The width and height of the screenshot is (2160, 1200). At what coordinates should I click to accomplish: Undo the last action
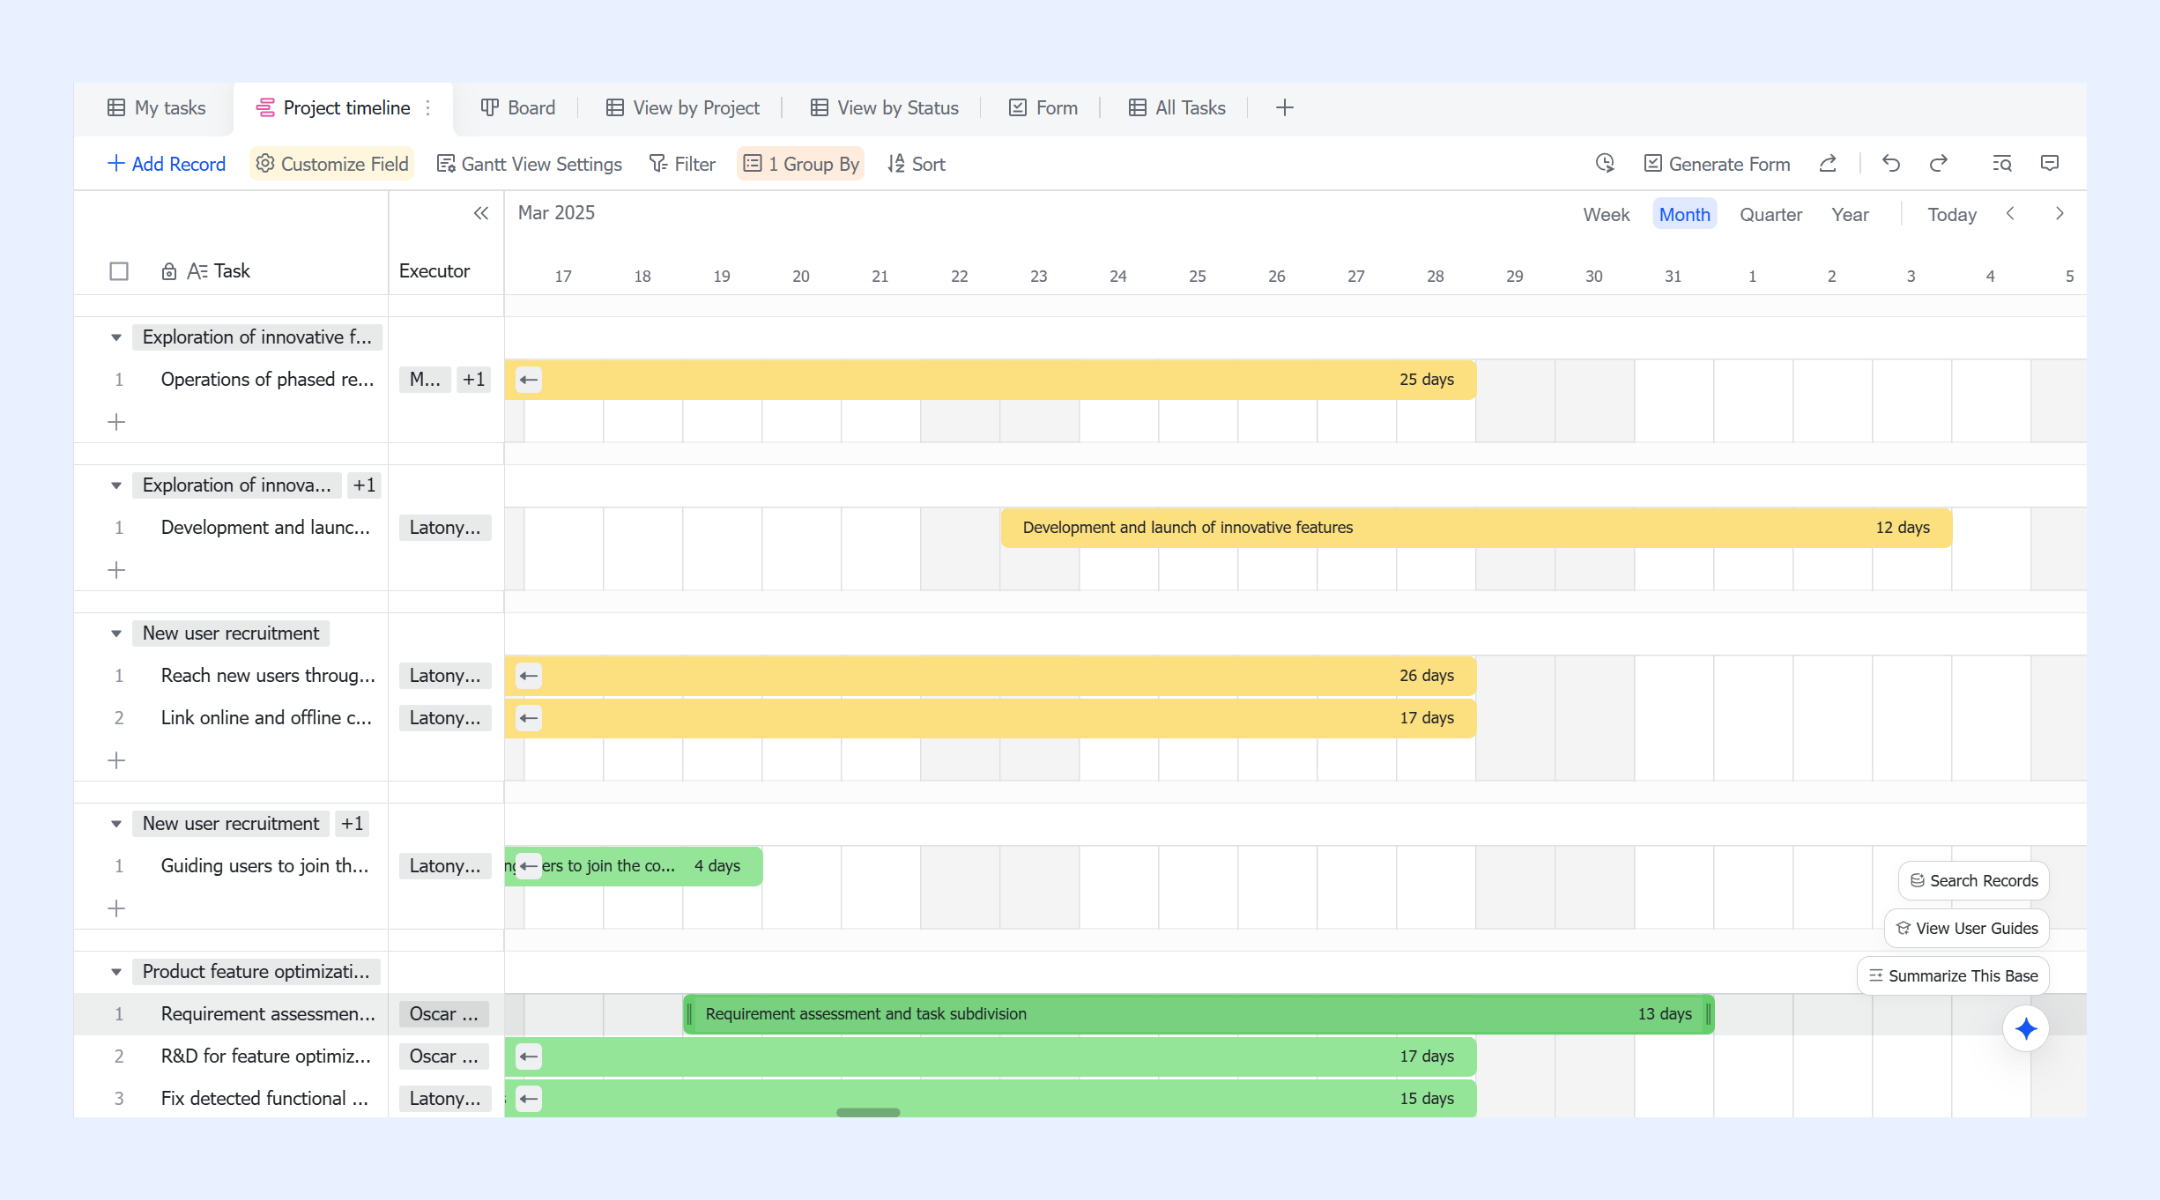tap(1891, 163)
